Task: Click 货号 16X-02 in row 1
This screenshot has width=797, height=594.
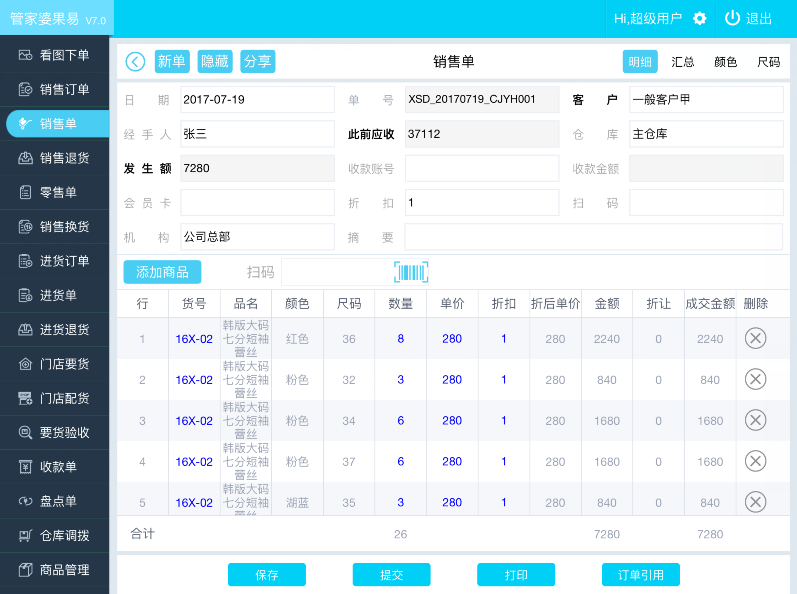Action: pyautogui.click(x=194, y=339)
